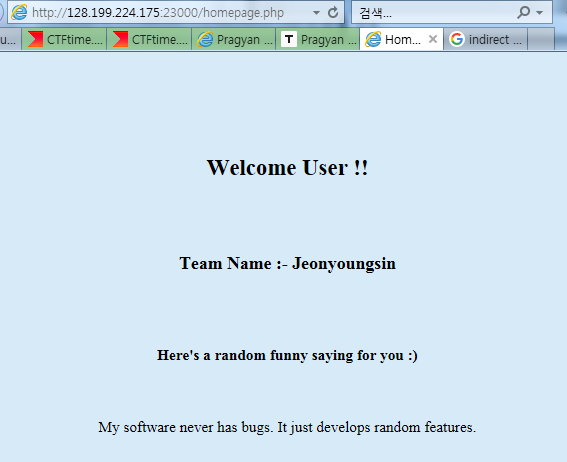The image size is (567, 462).
Task: Click the Internet Explorer icon in address bar
Action: [19, 12]
